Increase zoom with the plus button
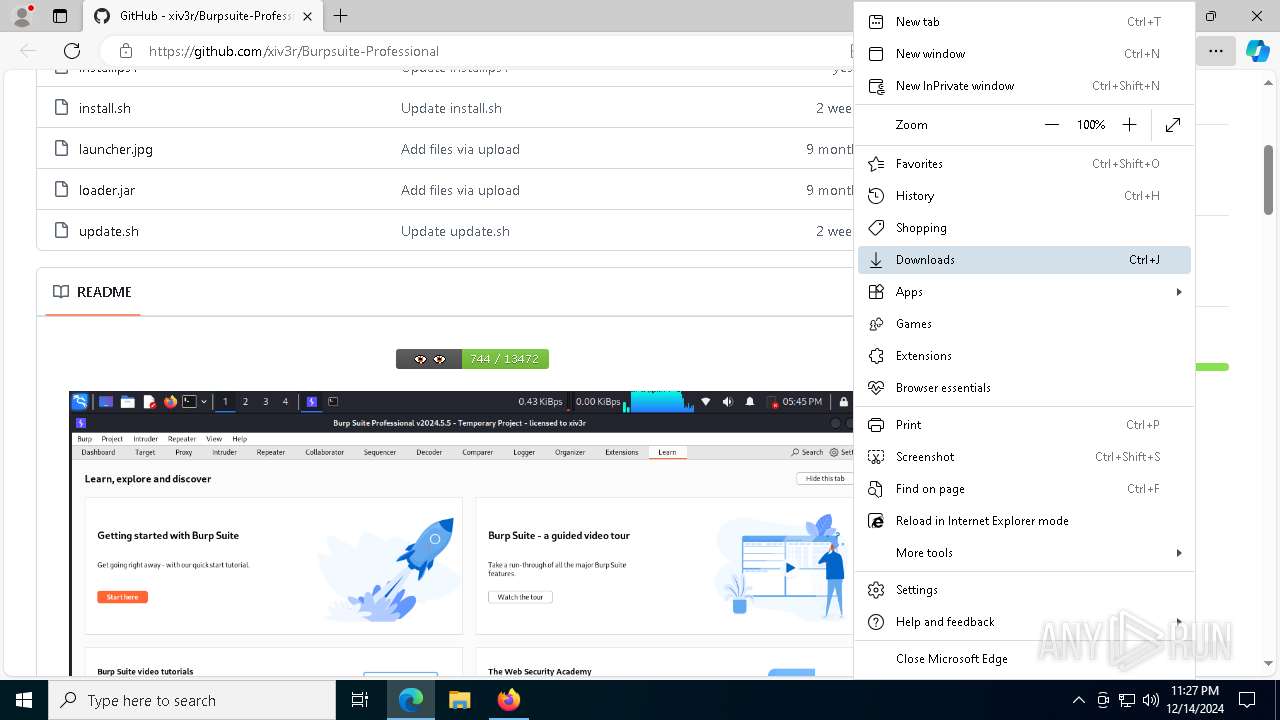1280x720 pixels. click(1129, 125)
